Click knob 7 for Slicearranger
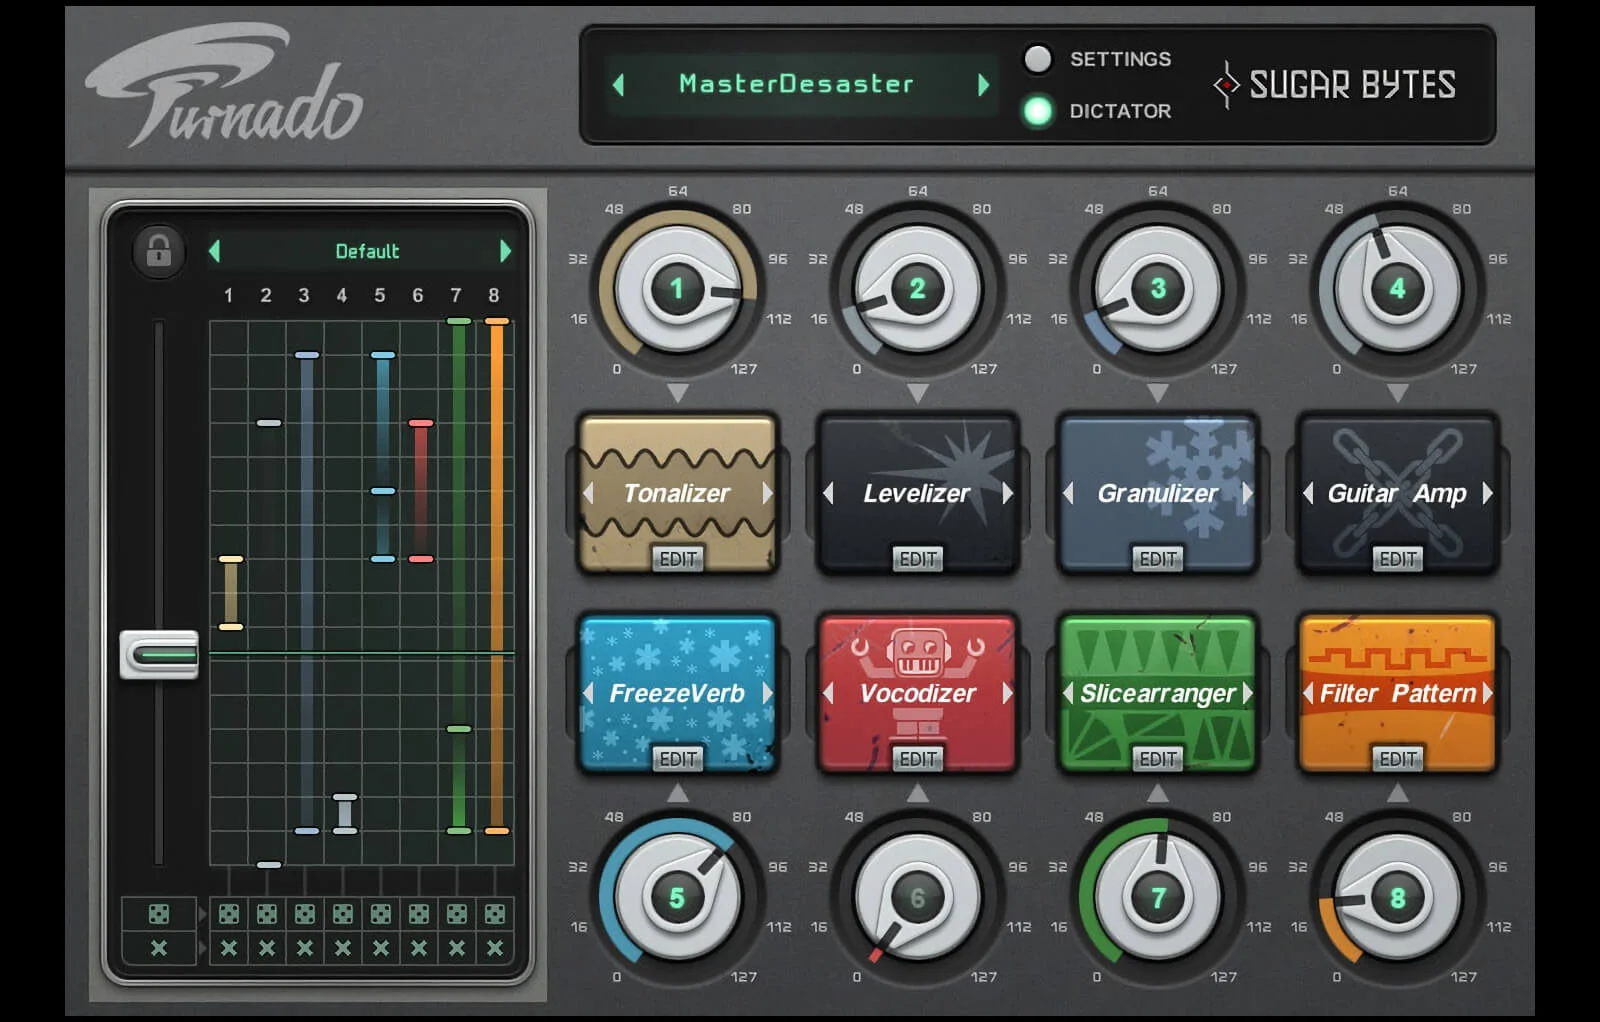The height and width of the screenshot is (1022, 1600). coord(1157,897)
